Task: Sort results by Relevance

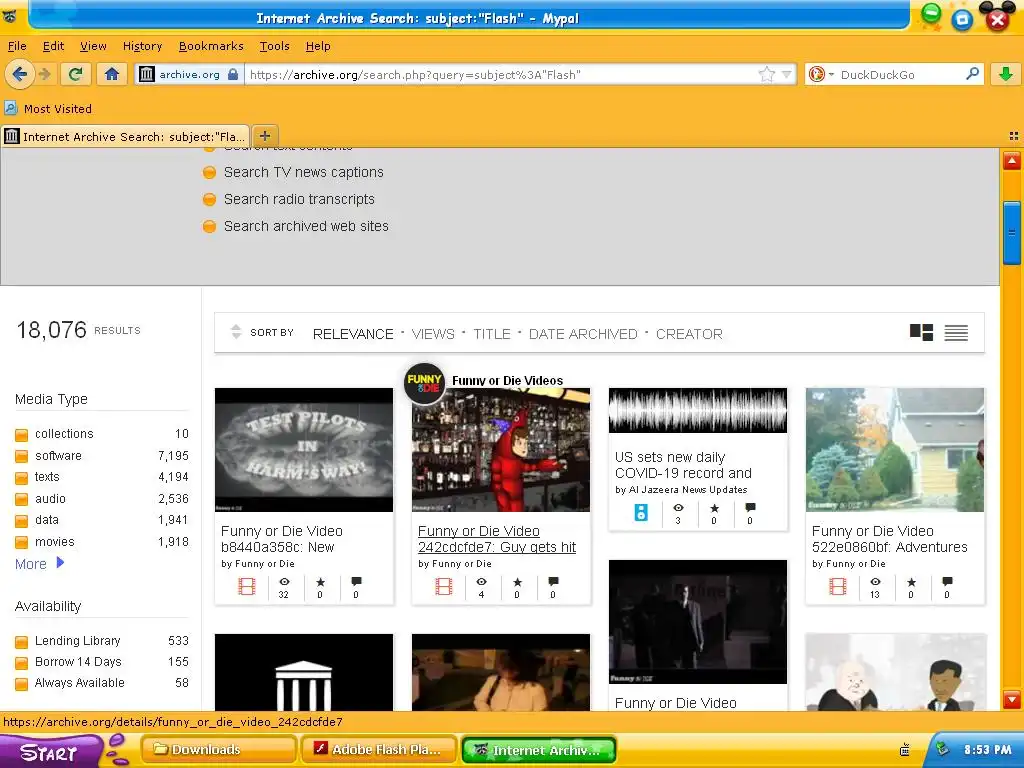Action: click(x=353, y=334)
